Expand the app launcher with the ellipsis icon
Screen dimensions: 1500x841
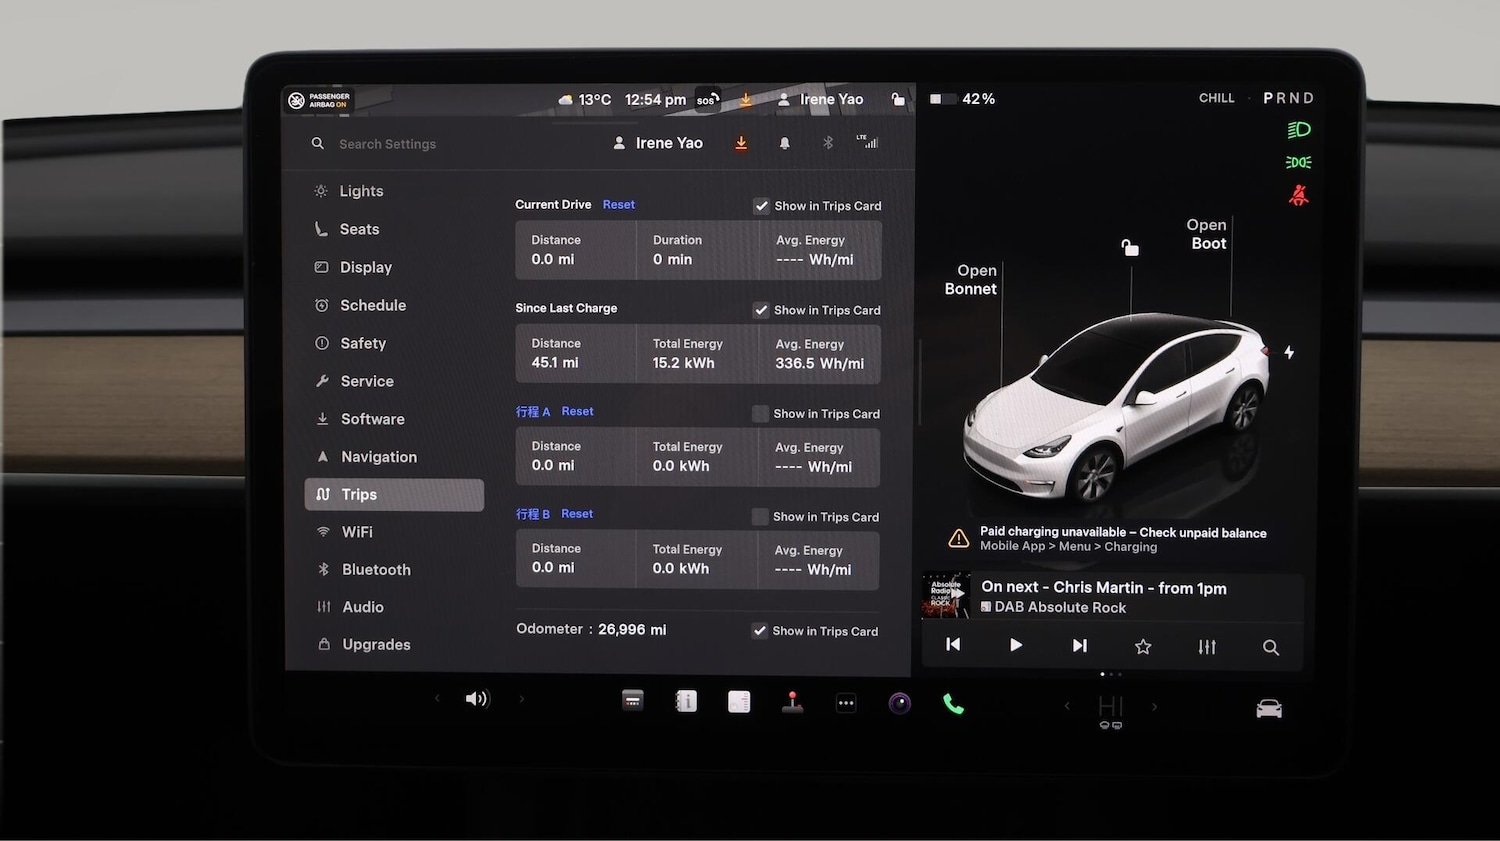tap(846, 702)
